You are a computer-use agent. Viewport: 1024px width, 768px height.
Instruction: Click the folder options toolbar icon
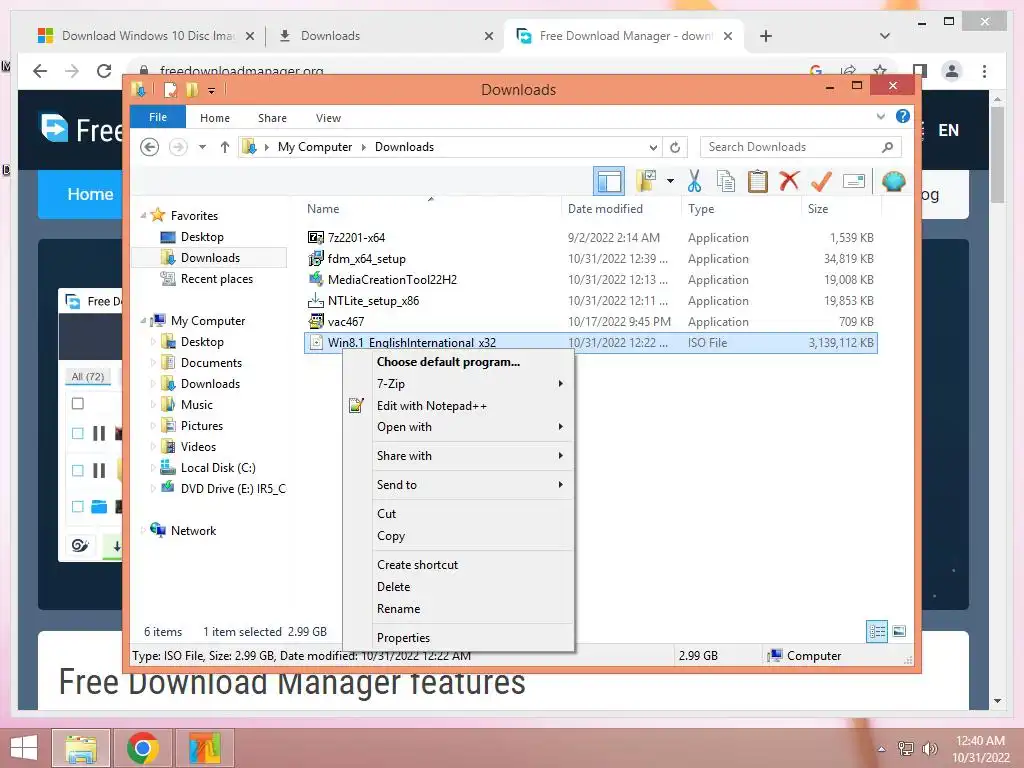coord(646,181)
